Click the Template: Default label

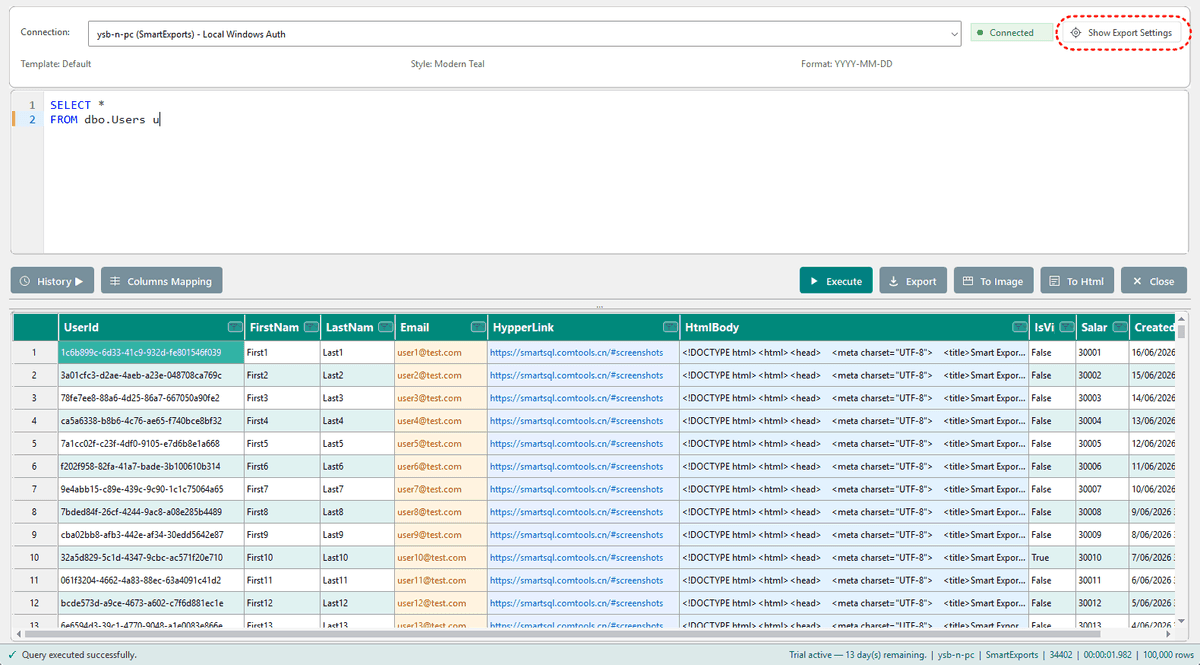click(56, 64)
